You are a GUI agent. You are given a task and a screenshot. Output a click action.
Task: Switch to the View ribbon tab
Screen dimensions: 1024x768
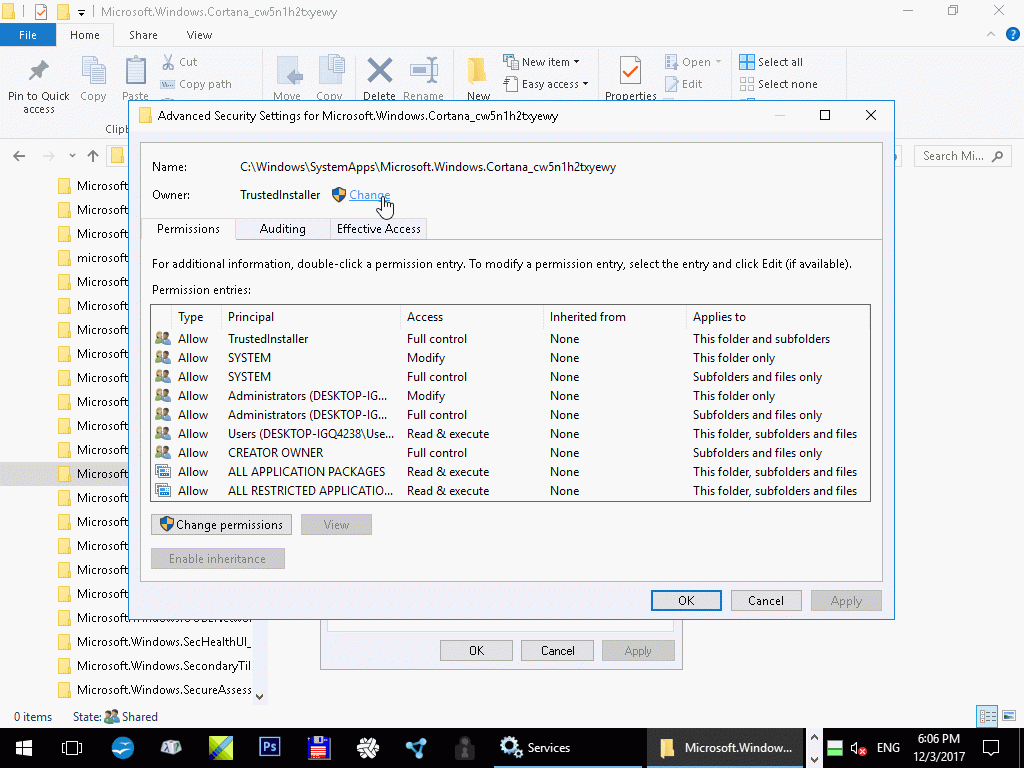(199, 35)
